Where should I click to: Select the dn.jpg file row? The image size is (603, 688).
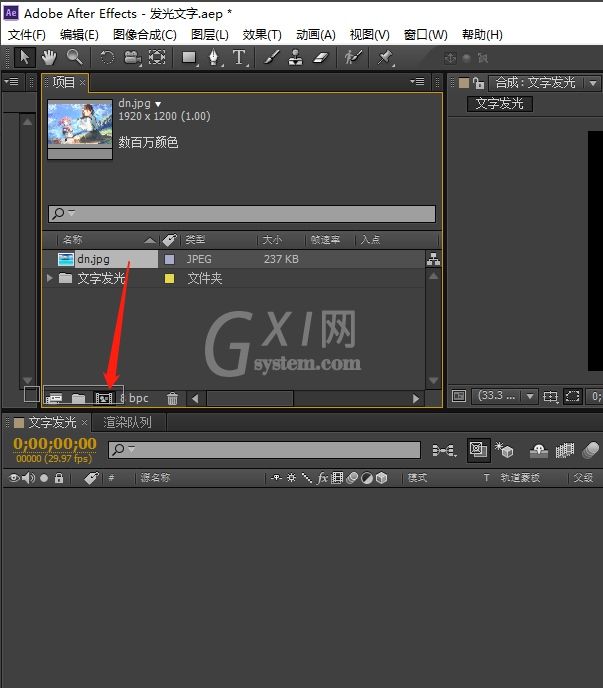coord(234,259)
